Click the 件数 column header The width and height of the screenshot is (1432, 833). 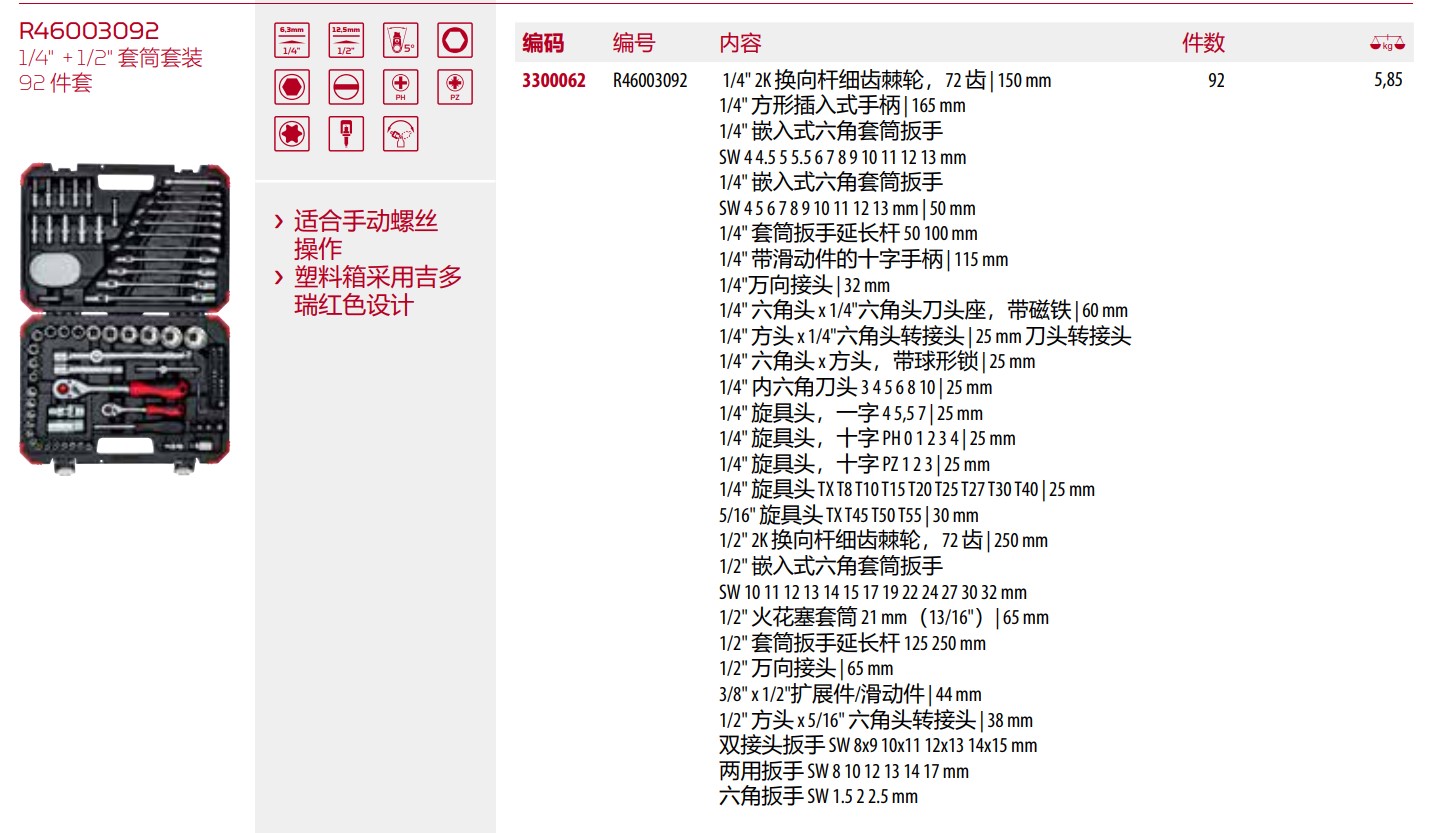pyautogui.click(x=1203, y=43)
